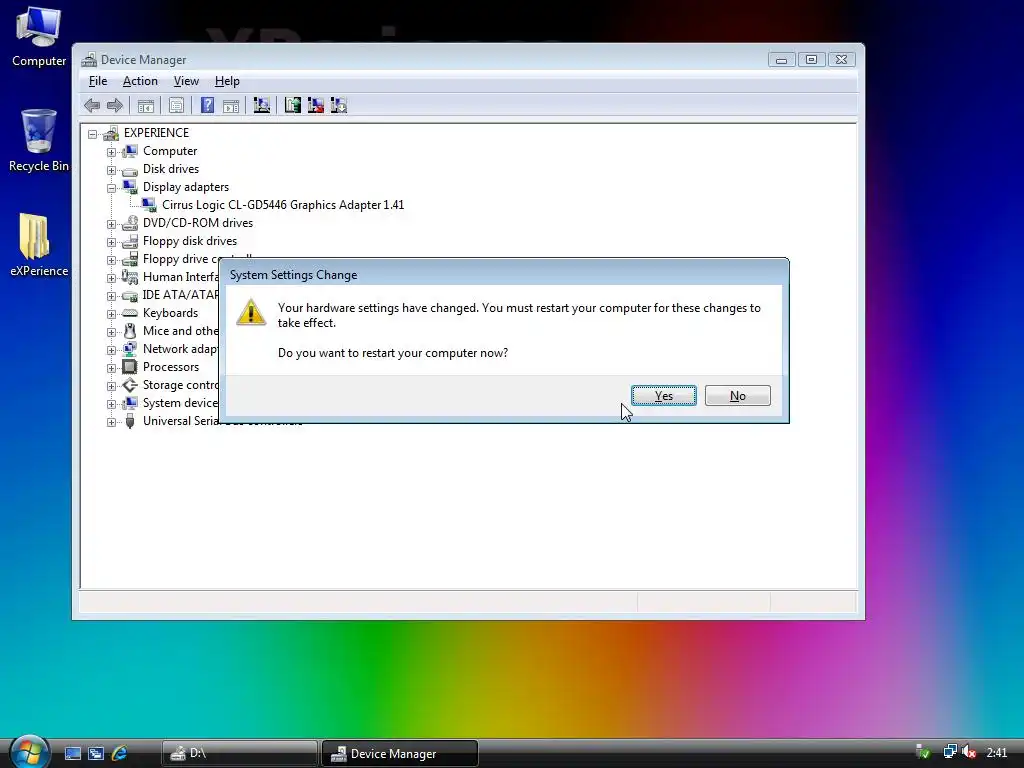1024x768 pixels.
Task: Toggle the Show/Hide Console Tree toolbar icon
Action: point(146,105)
